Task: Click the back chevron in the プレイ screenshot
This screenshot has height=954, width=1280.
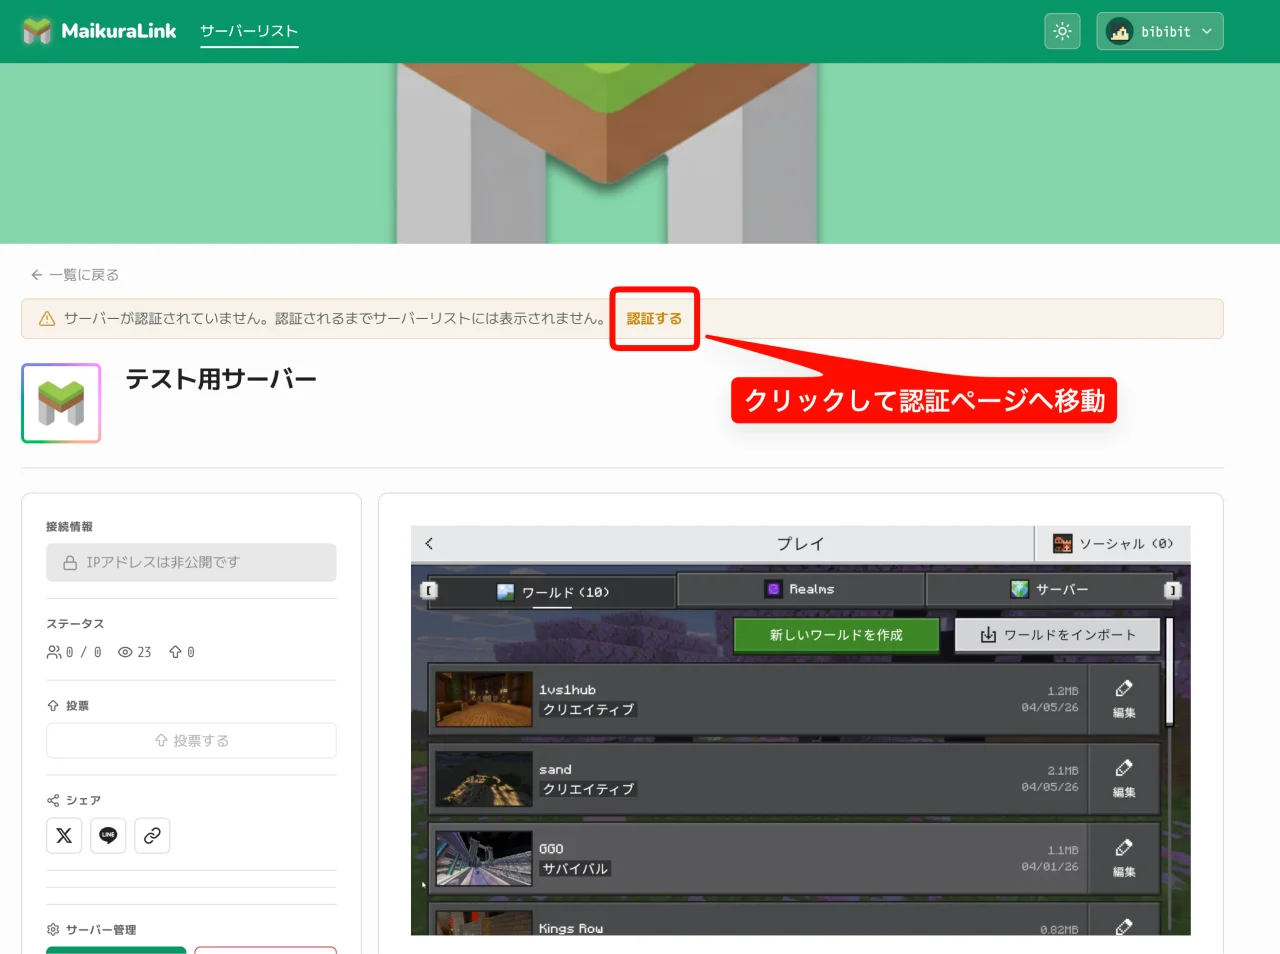Action: click(429, 543)
